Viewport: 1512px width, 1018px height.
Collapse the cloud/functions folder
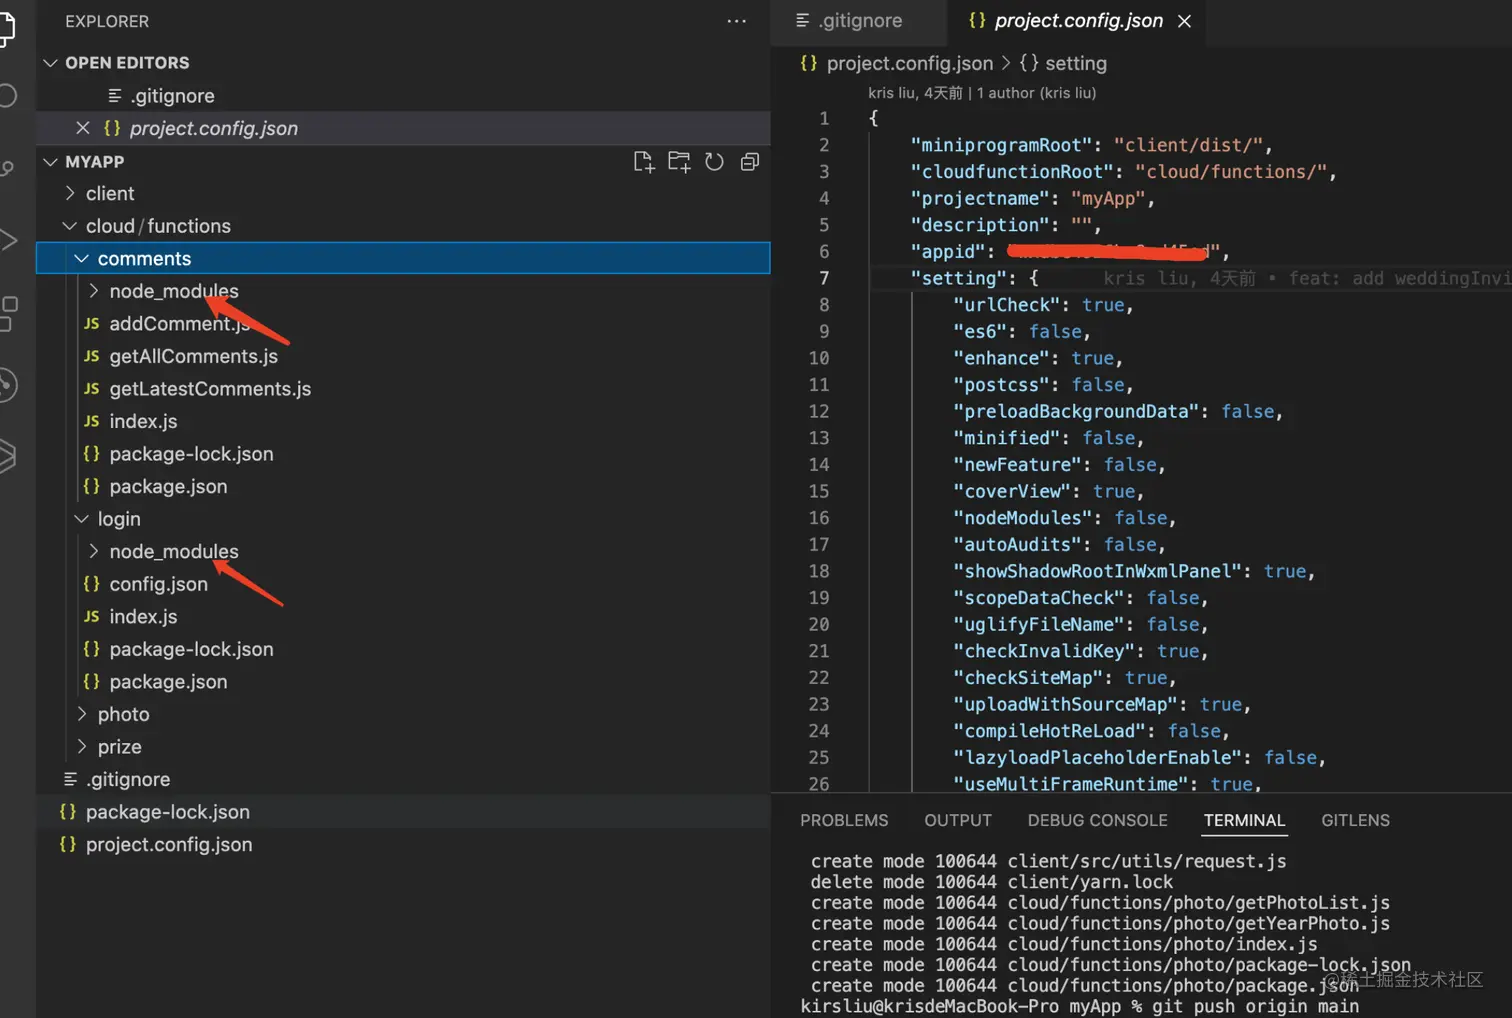click(70, 226)
